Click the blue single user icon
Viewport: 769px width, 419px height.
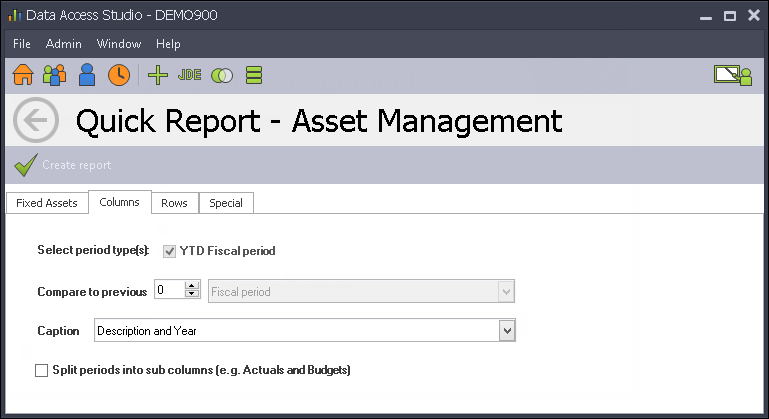pos(87,75)
